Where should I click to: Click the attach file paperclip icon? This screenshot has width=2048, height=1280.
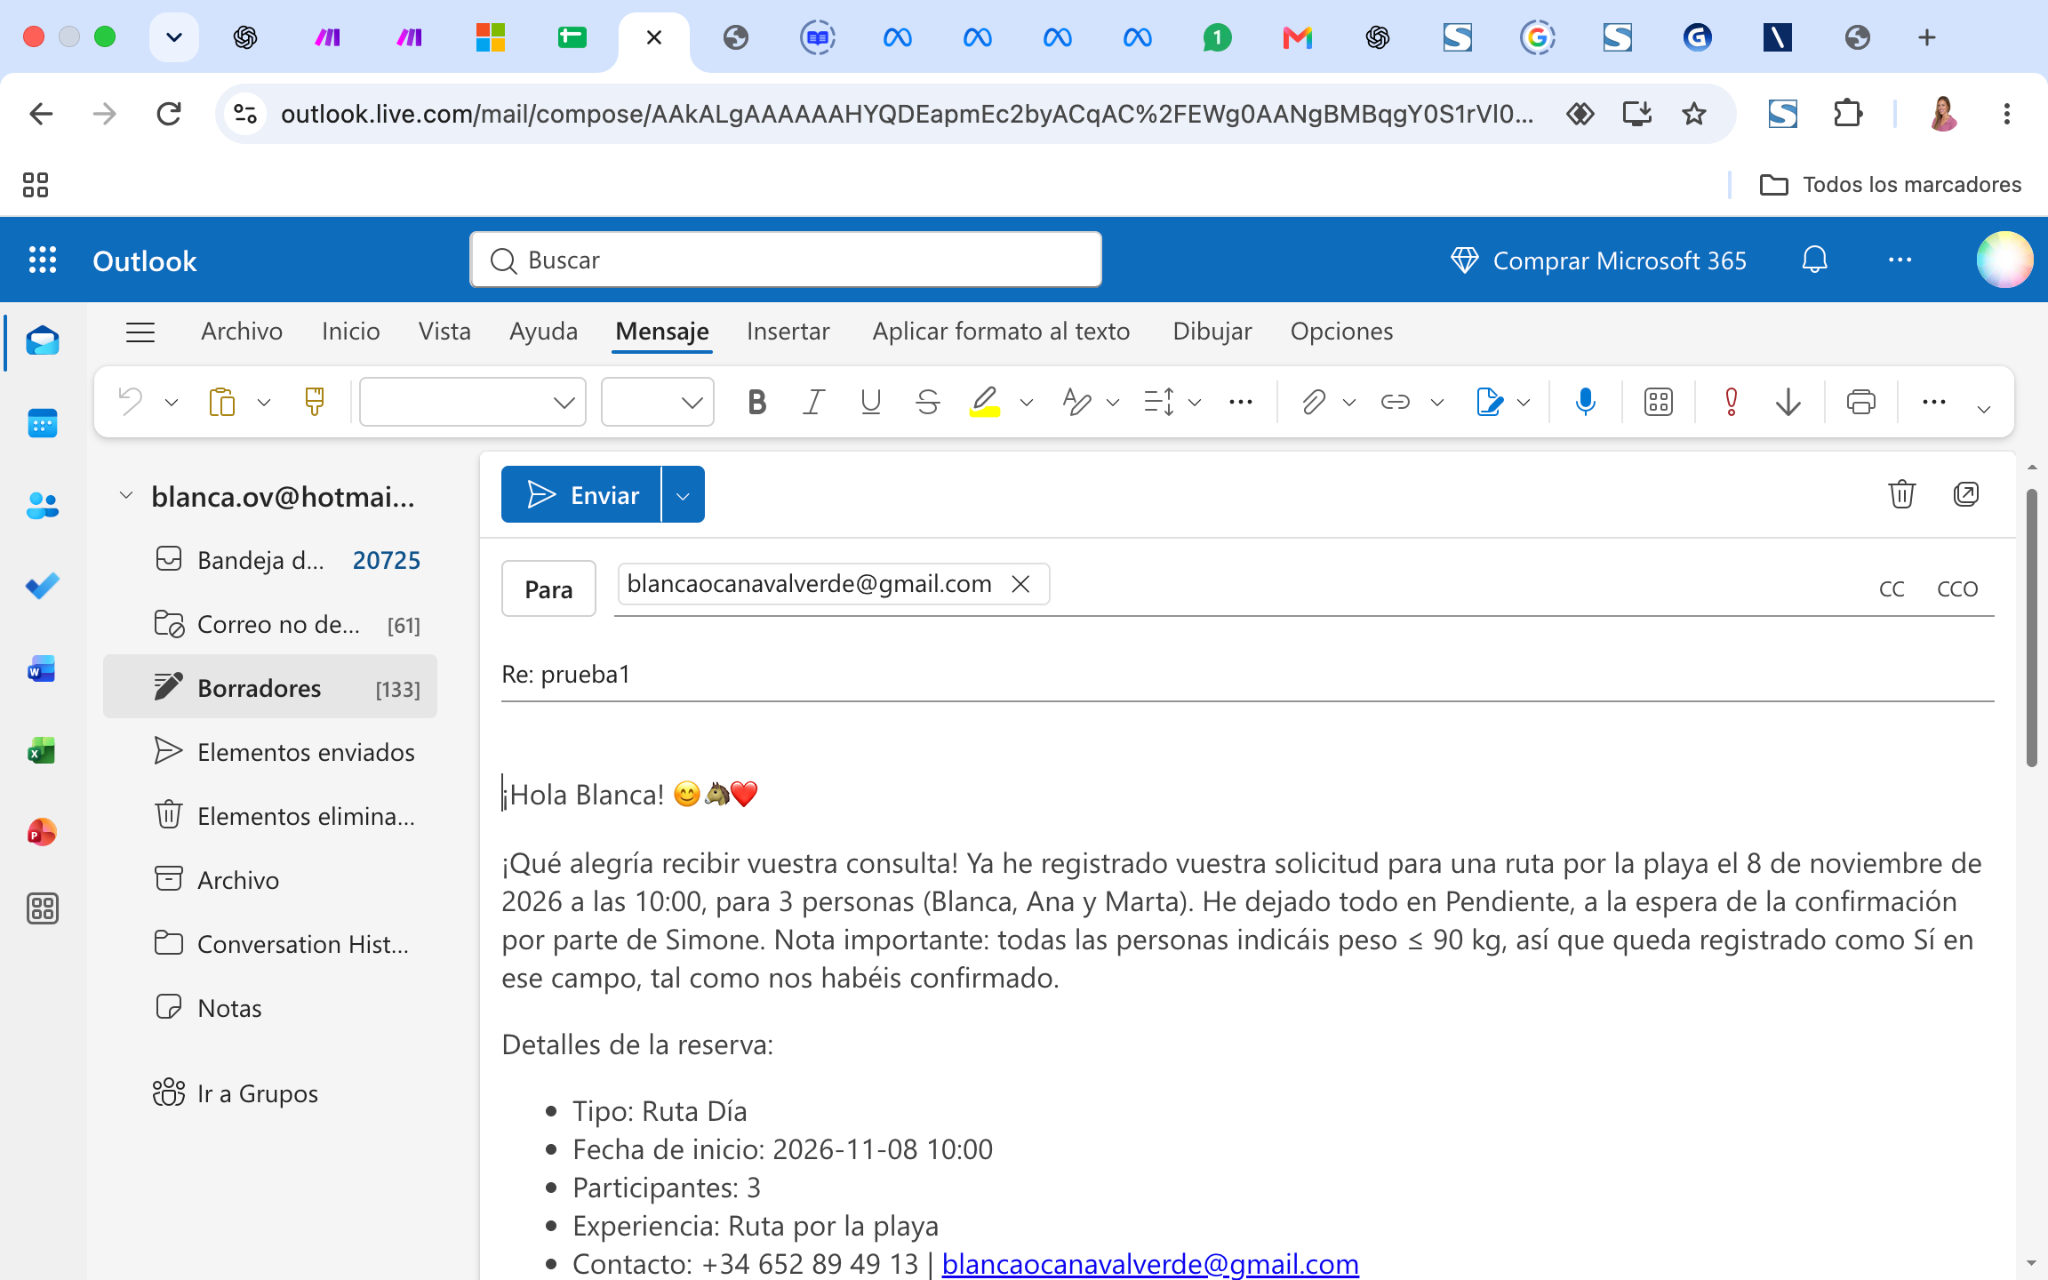point(1312,402)
